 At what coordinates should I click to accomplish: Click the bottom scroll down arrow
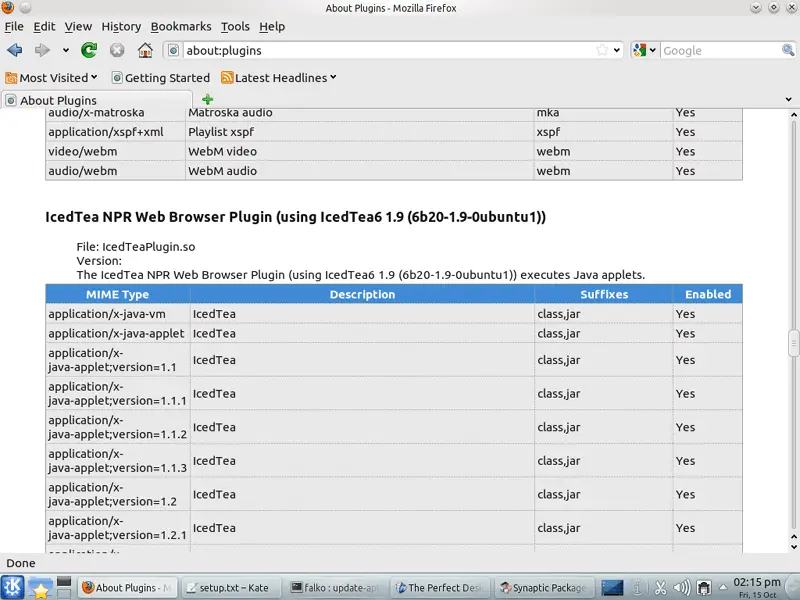click(793, 546)
